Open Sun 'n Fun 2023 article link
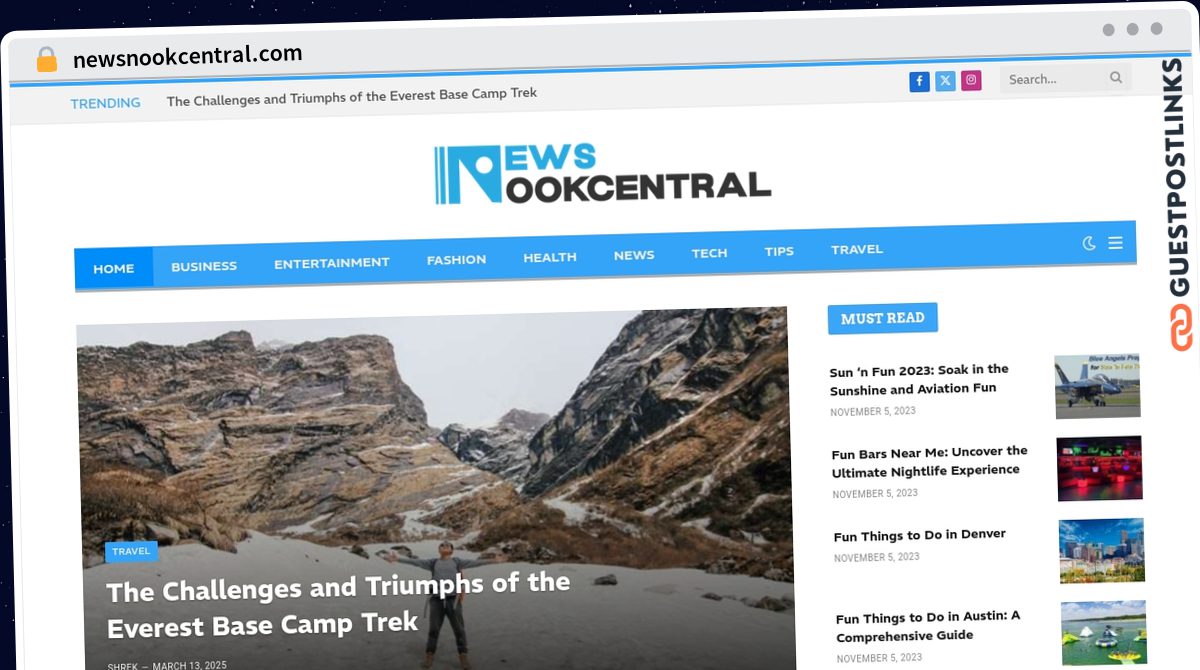1200x670 pixels. pos(919,379)
